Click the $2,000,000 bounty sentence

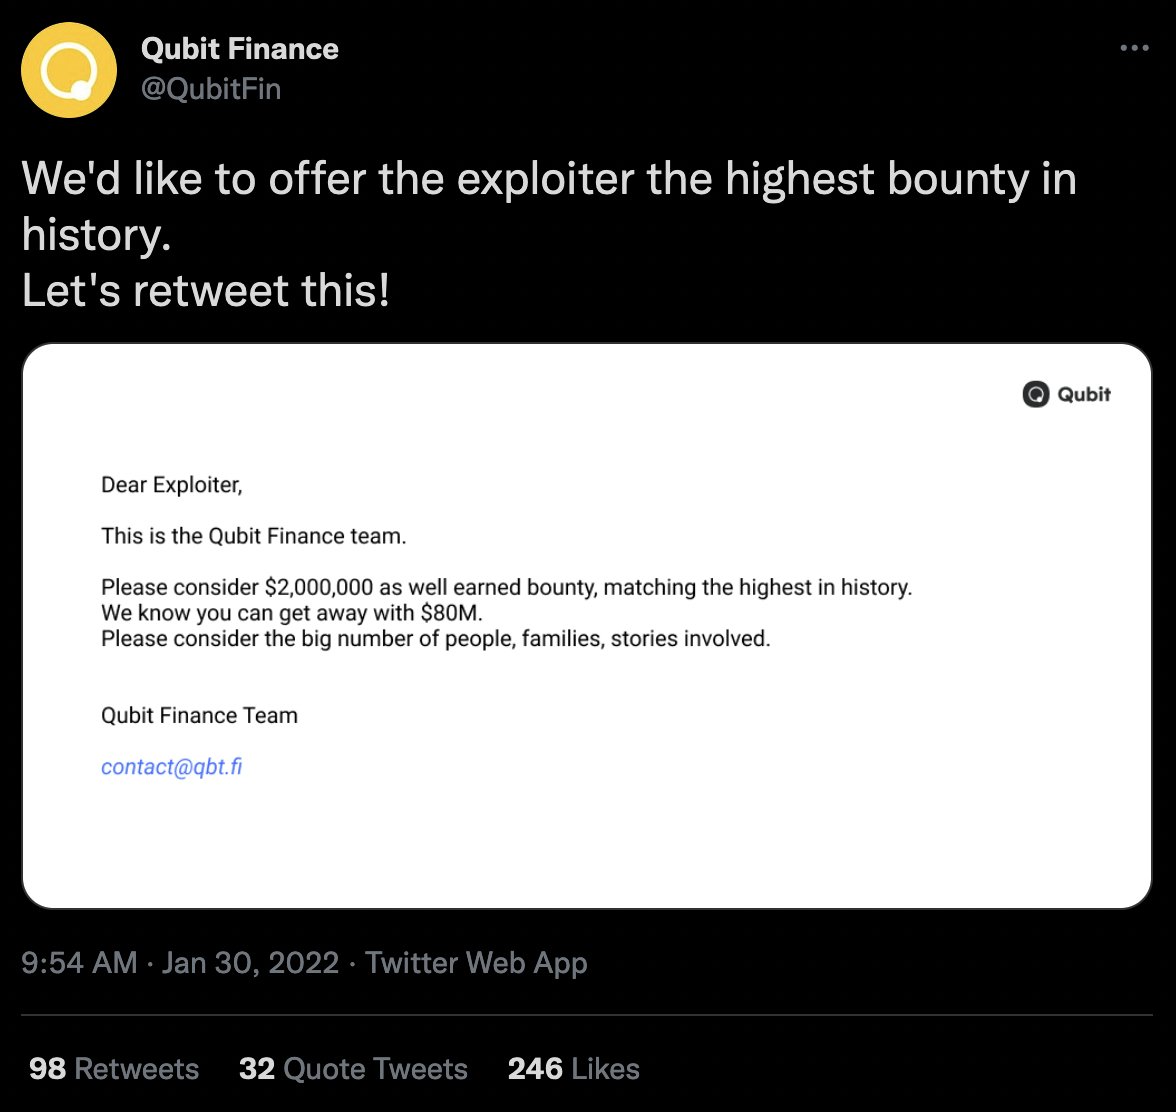(x=506, y=587)
